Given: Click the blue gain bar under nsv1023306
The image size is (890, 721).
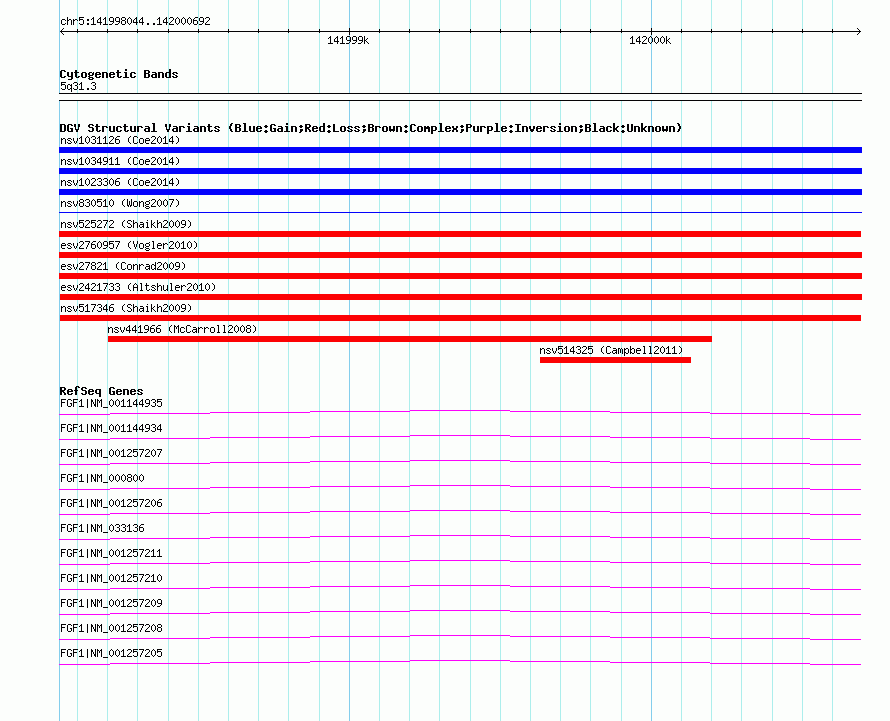Looking at the screenshot, I should [x=460, y=192].
